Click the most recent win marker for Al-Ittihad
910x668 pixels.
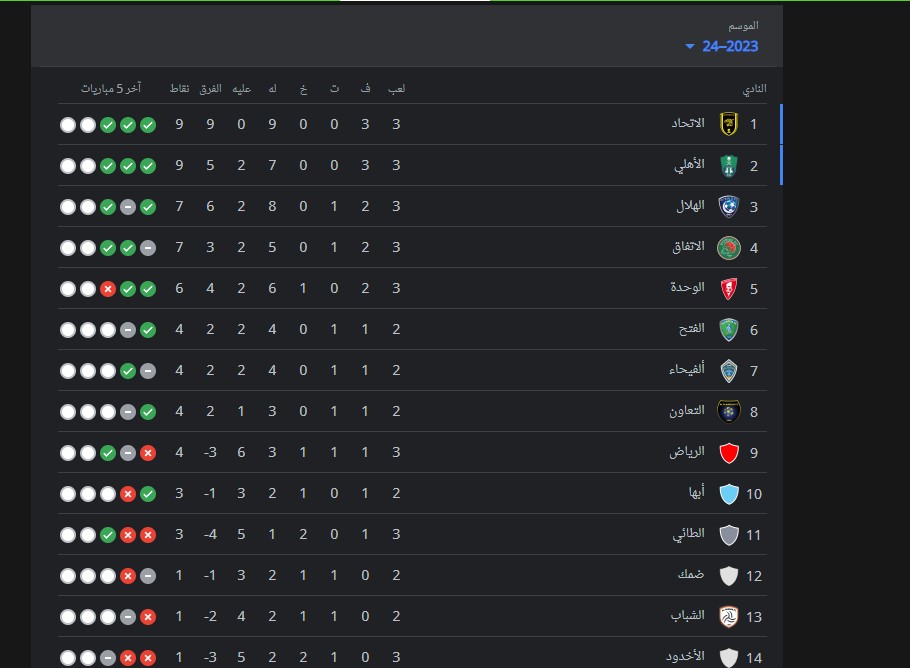pyautogui.click(x=108, y=125)
